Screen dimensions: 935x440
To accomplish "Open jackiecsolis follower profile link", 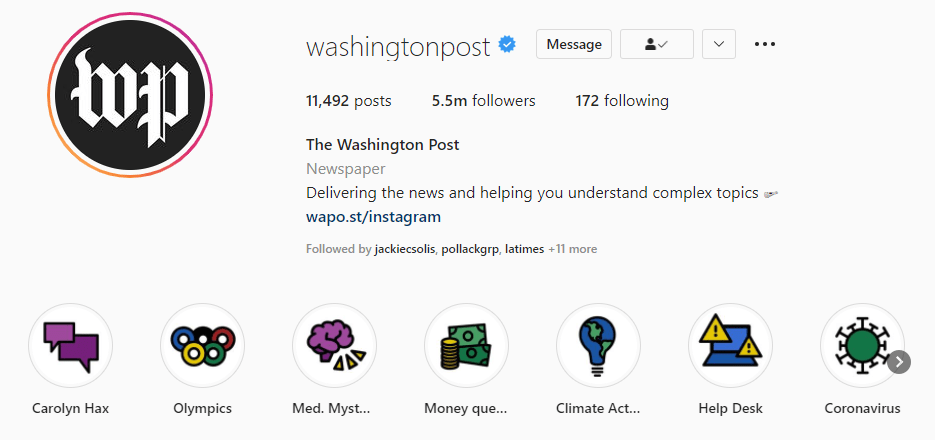I will [405, 249].
